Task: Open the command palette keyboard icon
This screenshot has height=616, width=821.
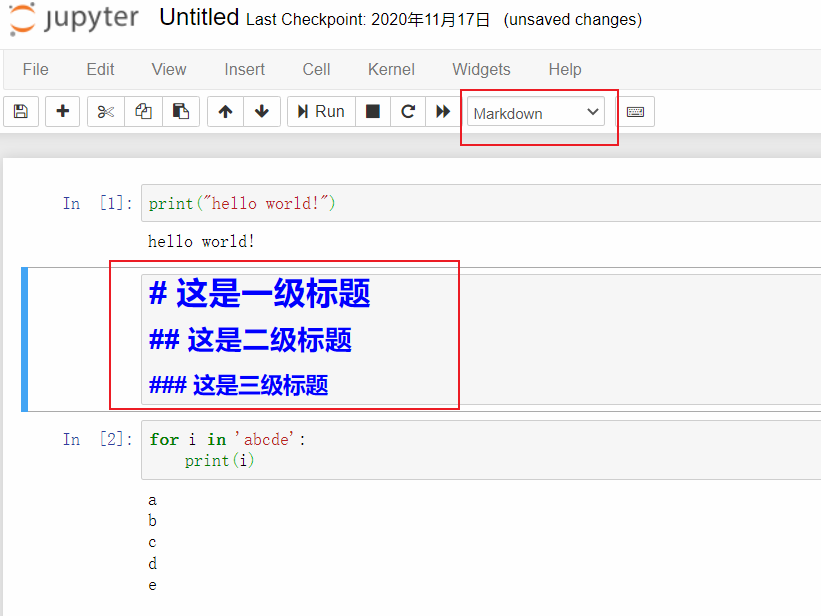Action: click(635, 112)
